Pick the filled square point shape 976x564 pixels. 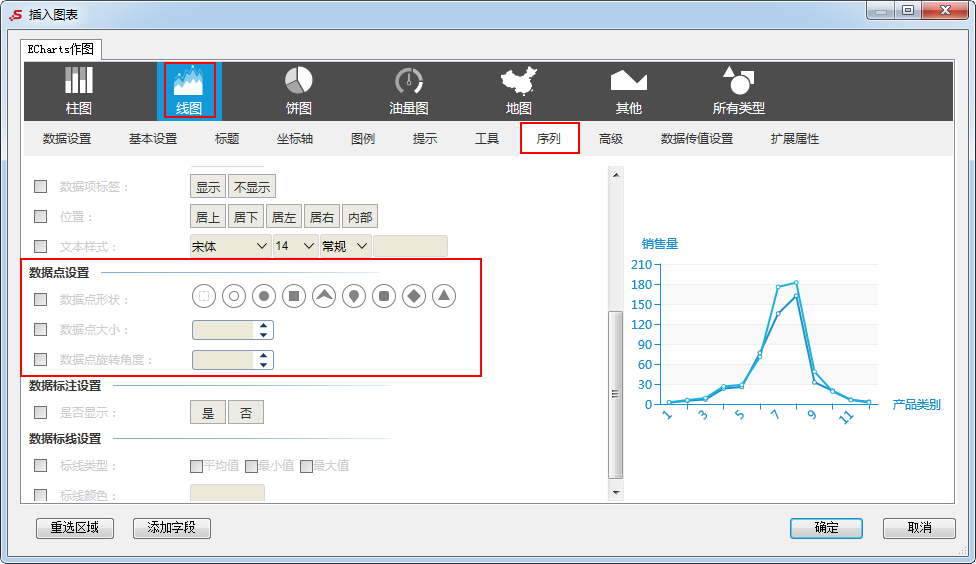(294, 296)
